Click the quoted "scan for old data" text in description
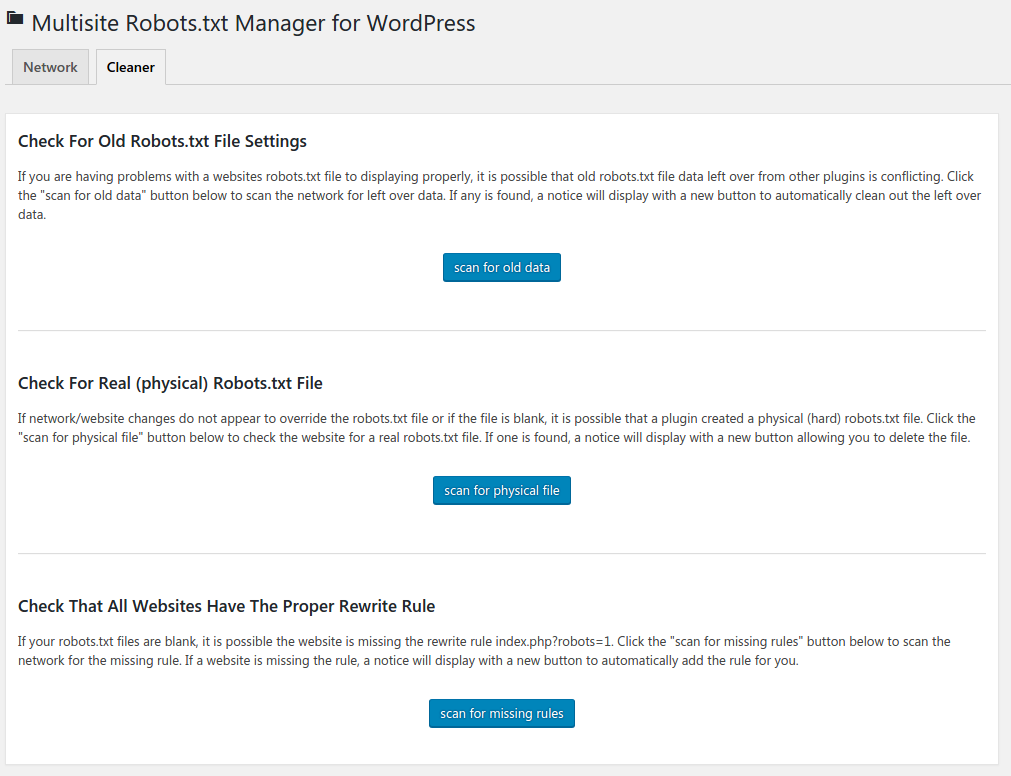This screenshot has width=1011, height=776. tap(98, 195)
